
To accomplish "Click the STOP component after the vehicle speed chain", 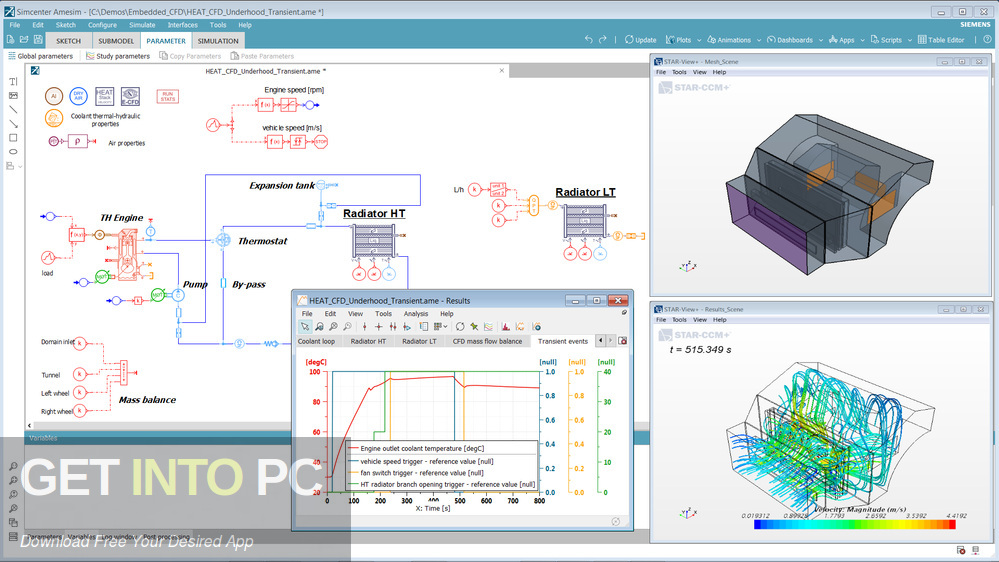I will [x=320, y=141].
